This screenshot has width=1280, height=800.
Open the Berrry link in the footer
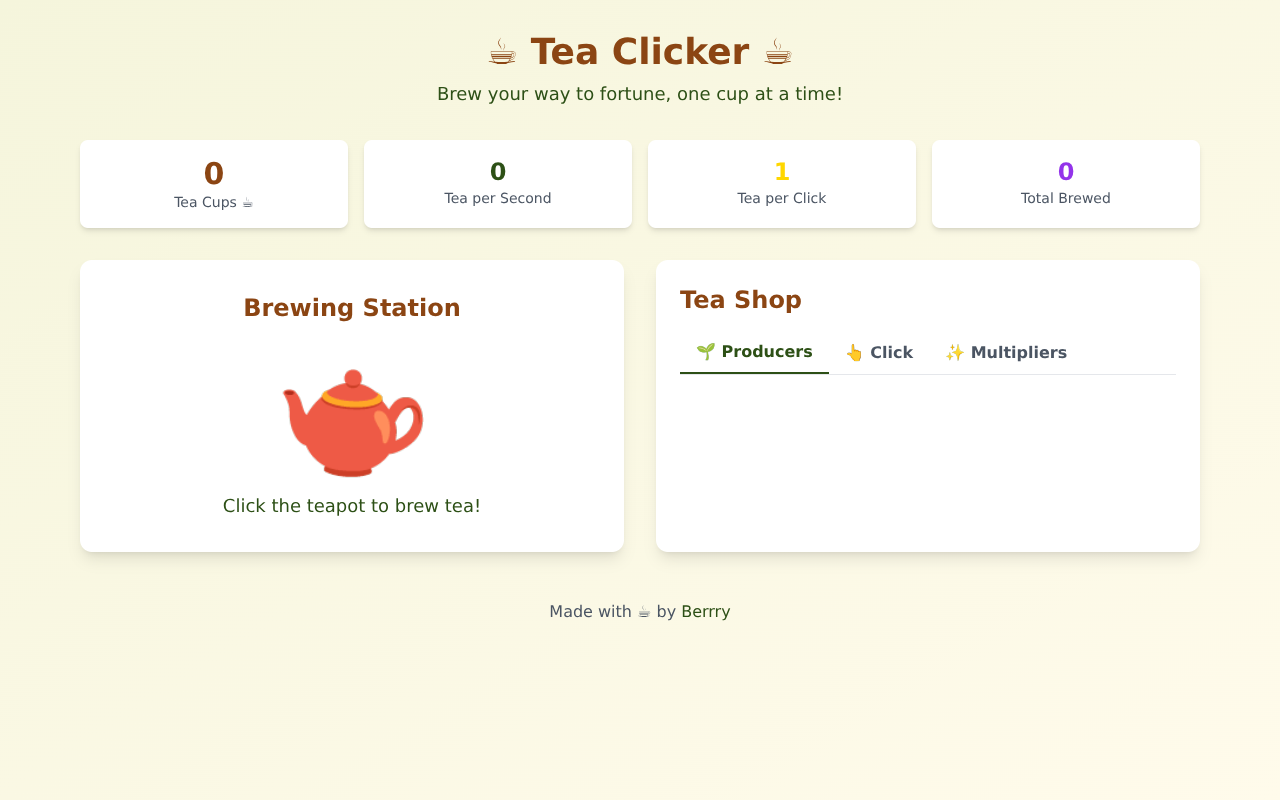706,611
